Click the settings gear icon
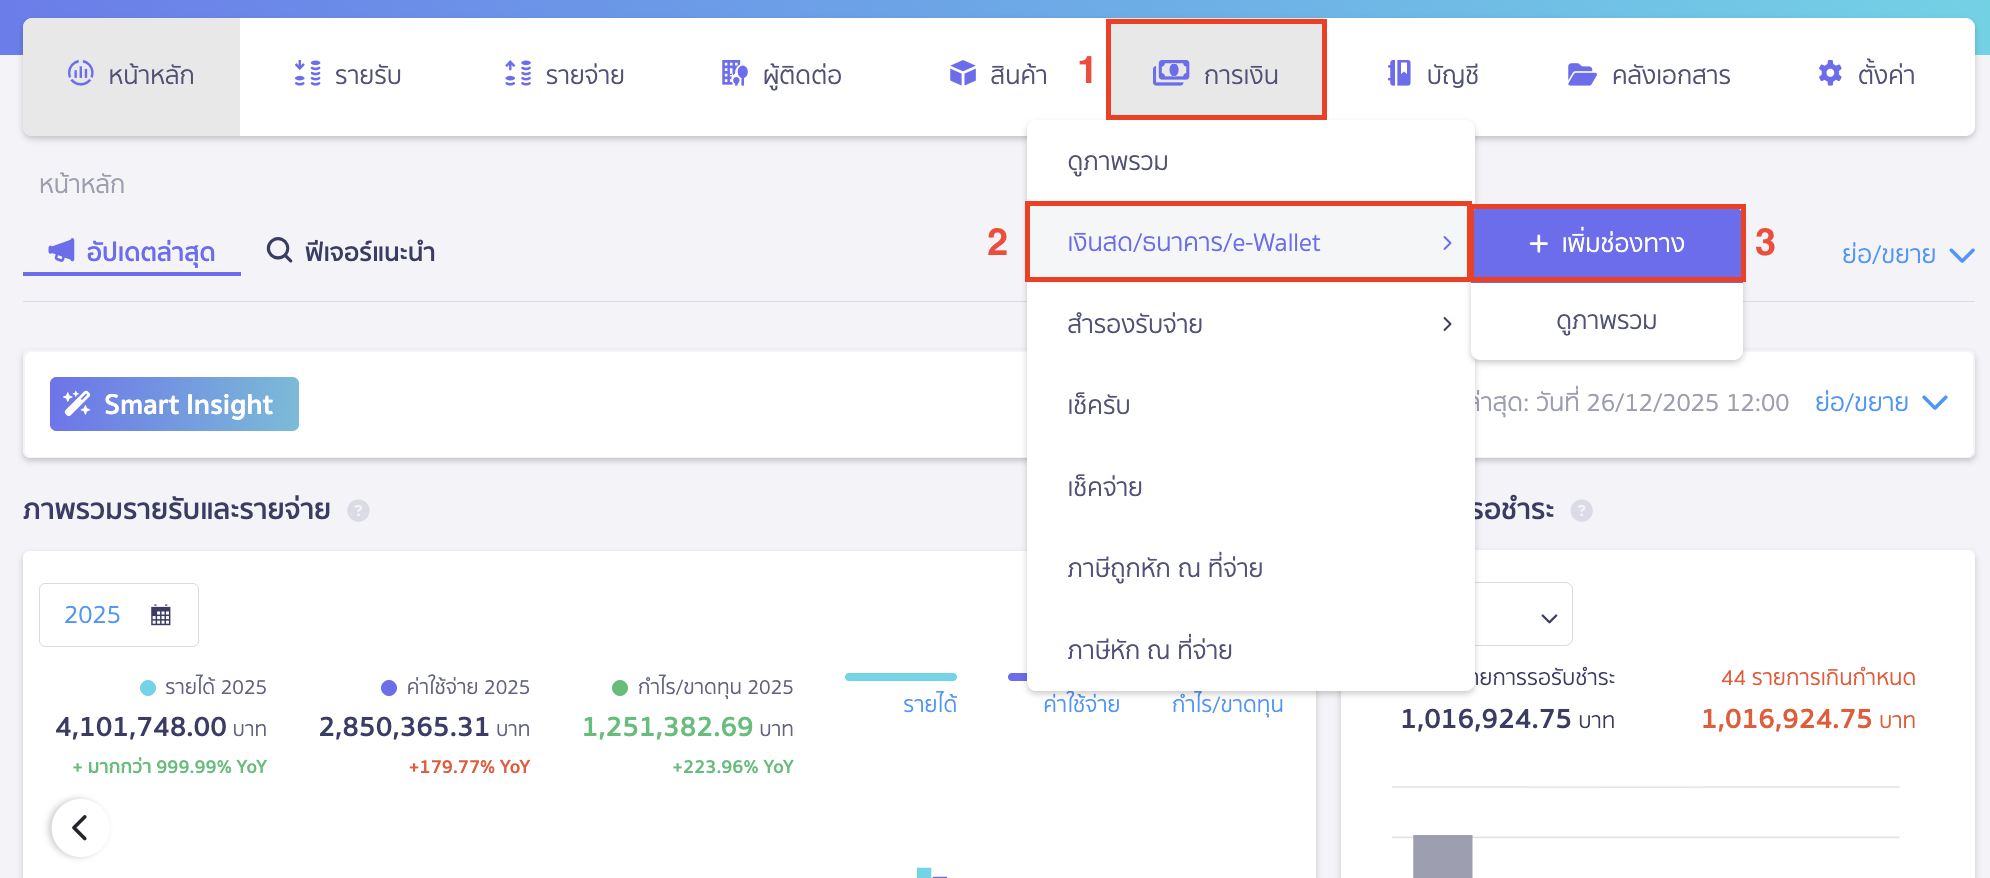The image size is (1990, 878). pos(1830,73)
